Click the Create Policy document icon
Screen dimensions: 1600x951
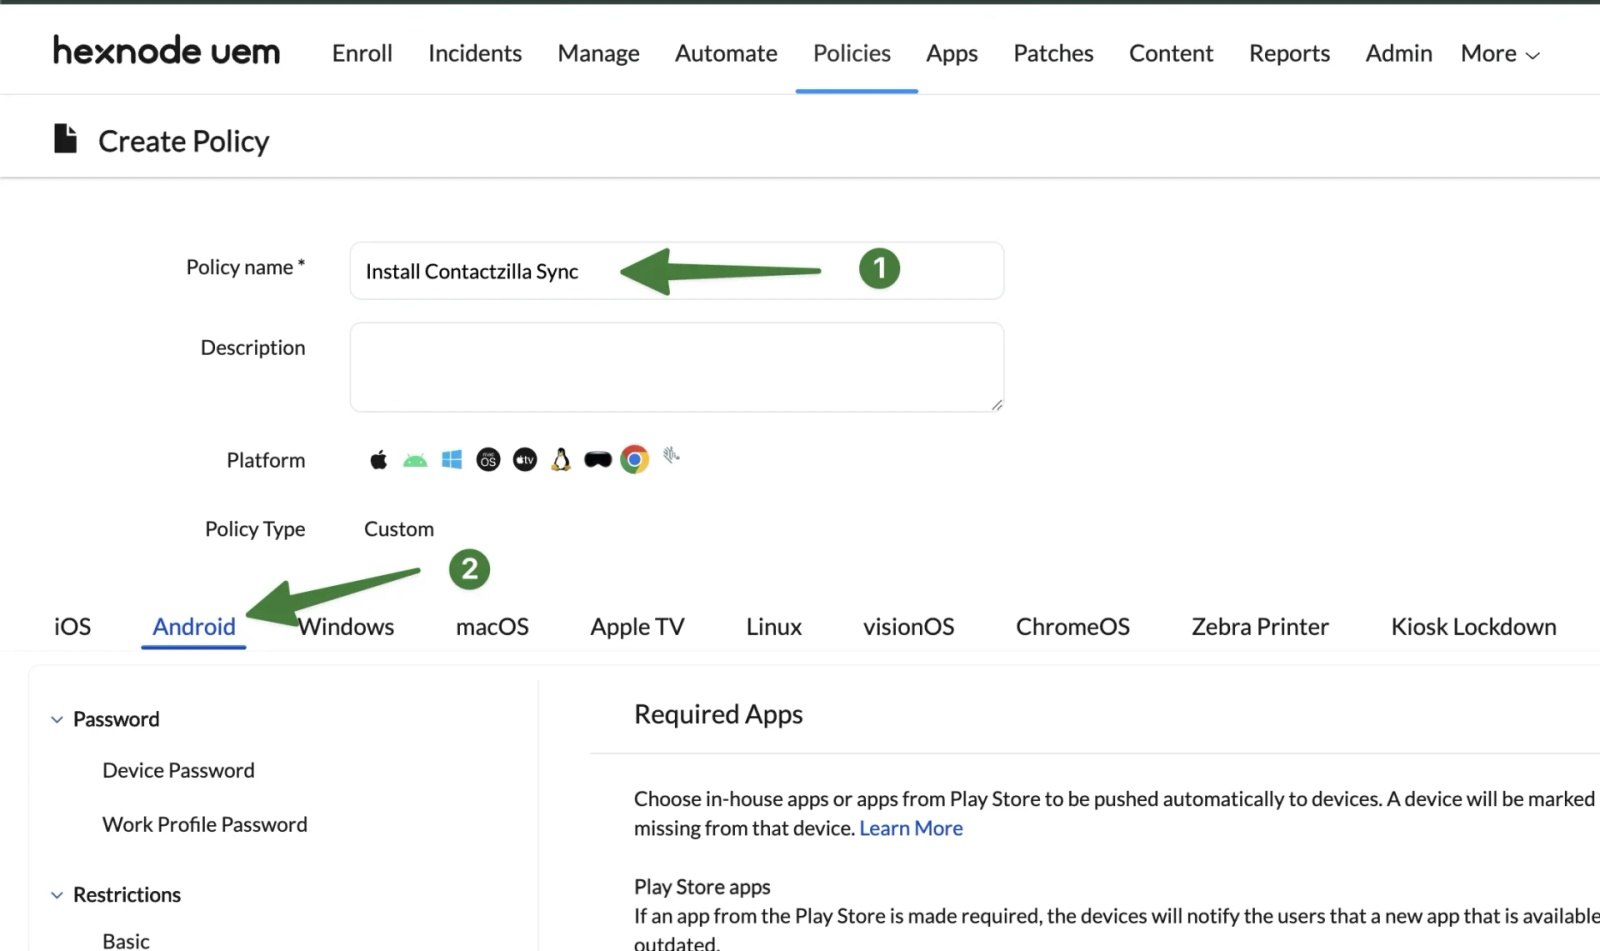click(65, 139)
